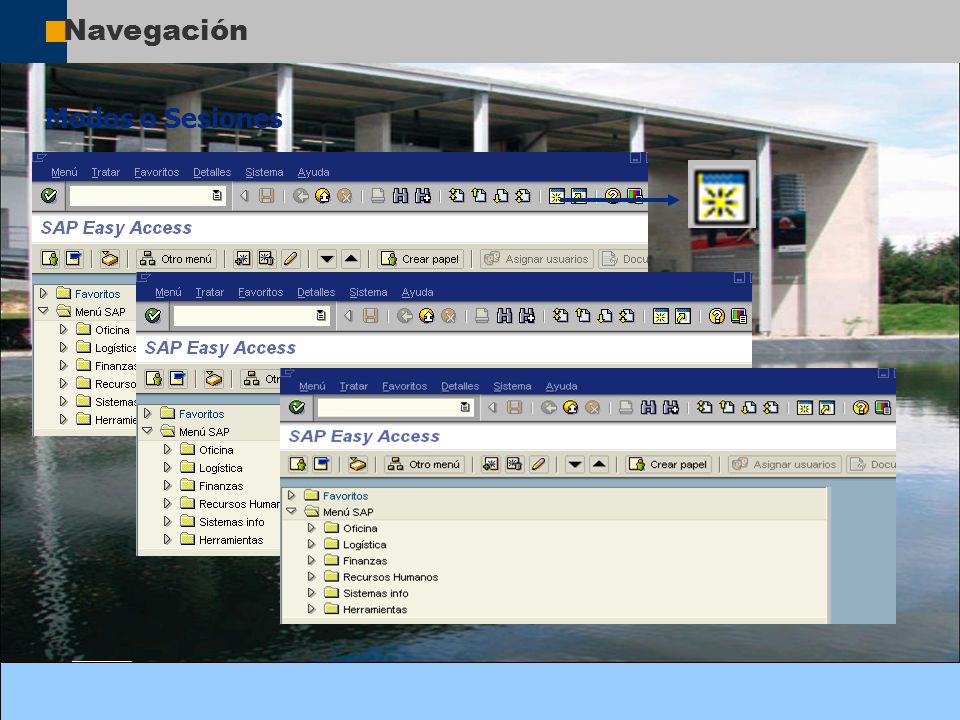Expand Favoritos folder in front window
Image resolution: width=960 pixels, height=720 pixels.
[292, 495]
